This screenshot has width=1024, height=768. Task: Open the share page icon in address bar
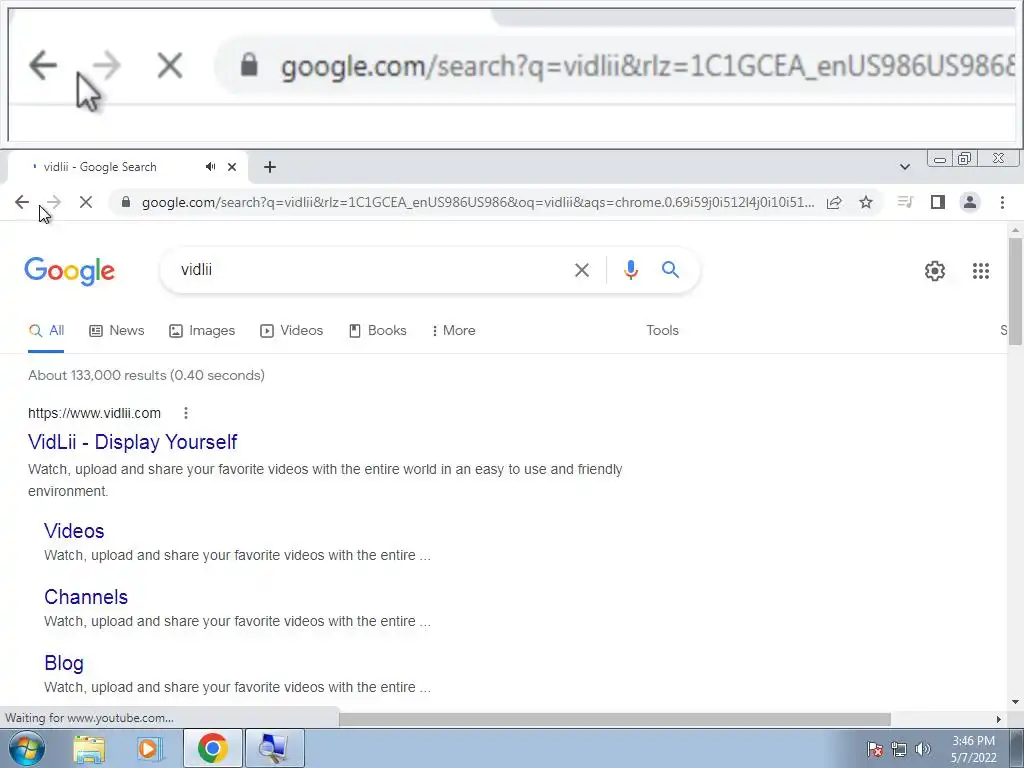[x=834, y=202]
